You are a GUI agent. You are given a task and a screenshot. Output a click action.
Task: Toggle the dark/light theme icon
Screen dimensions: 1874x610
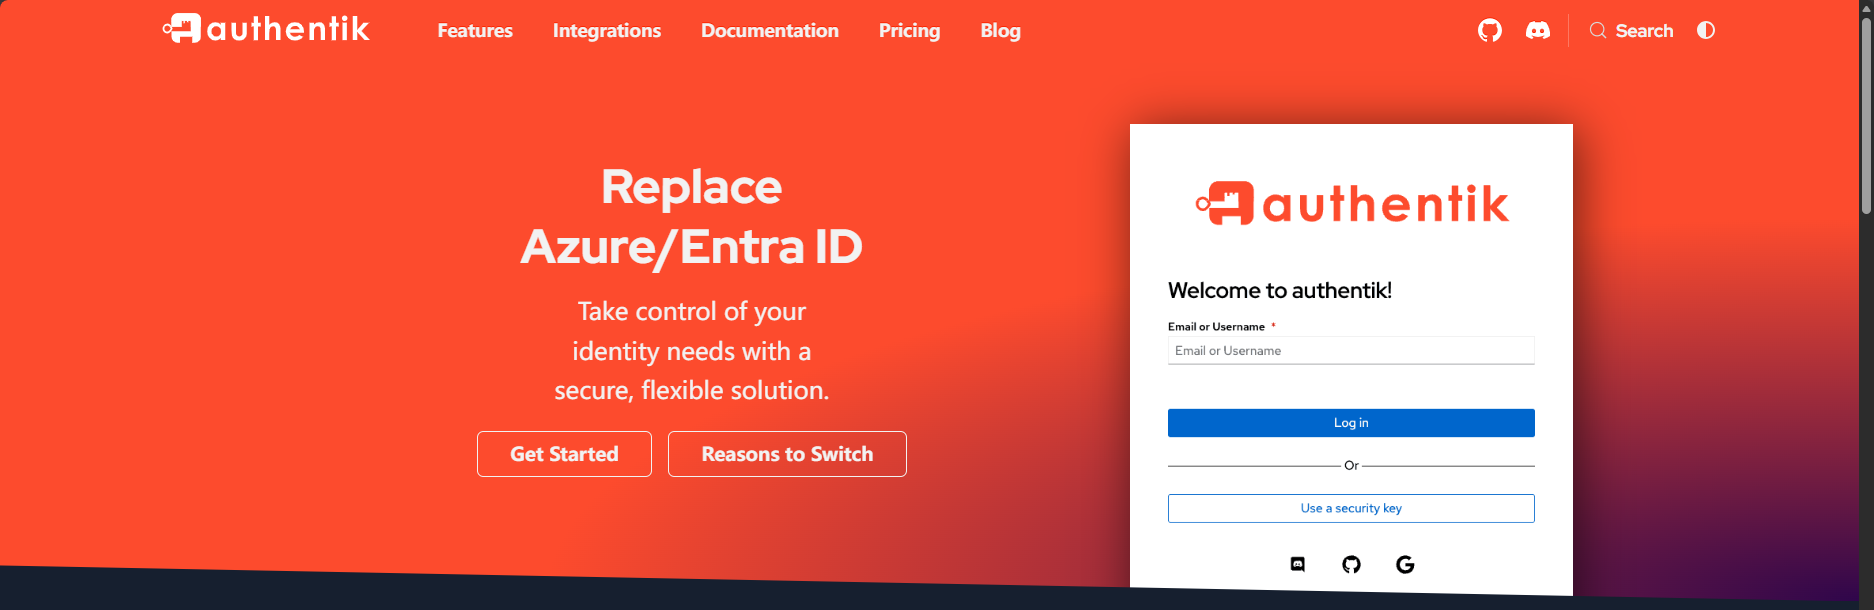click(x=1706, y=30)
